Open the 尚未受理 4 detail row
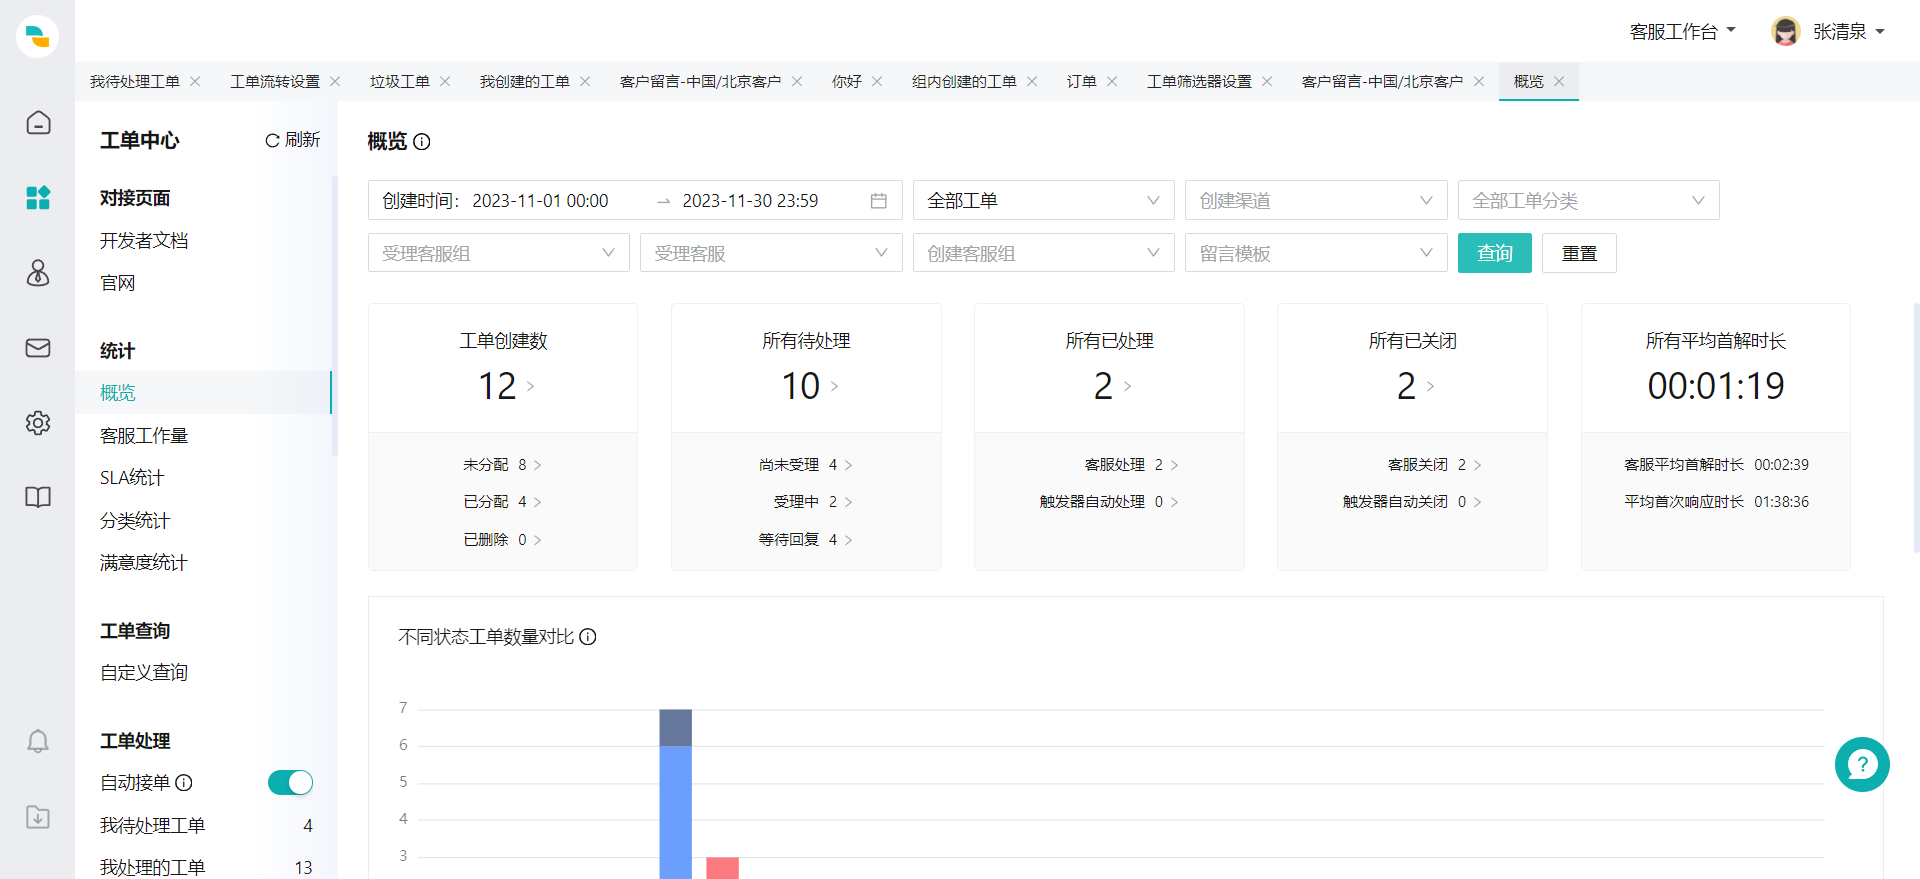 [805, 465]
